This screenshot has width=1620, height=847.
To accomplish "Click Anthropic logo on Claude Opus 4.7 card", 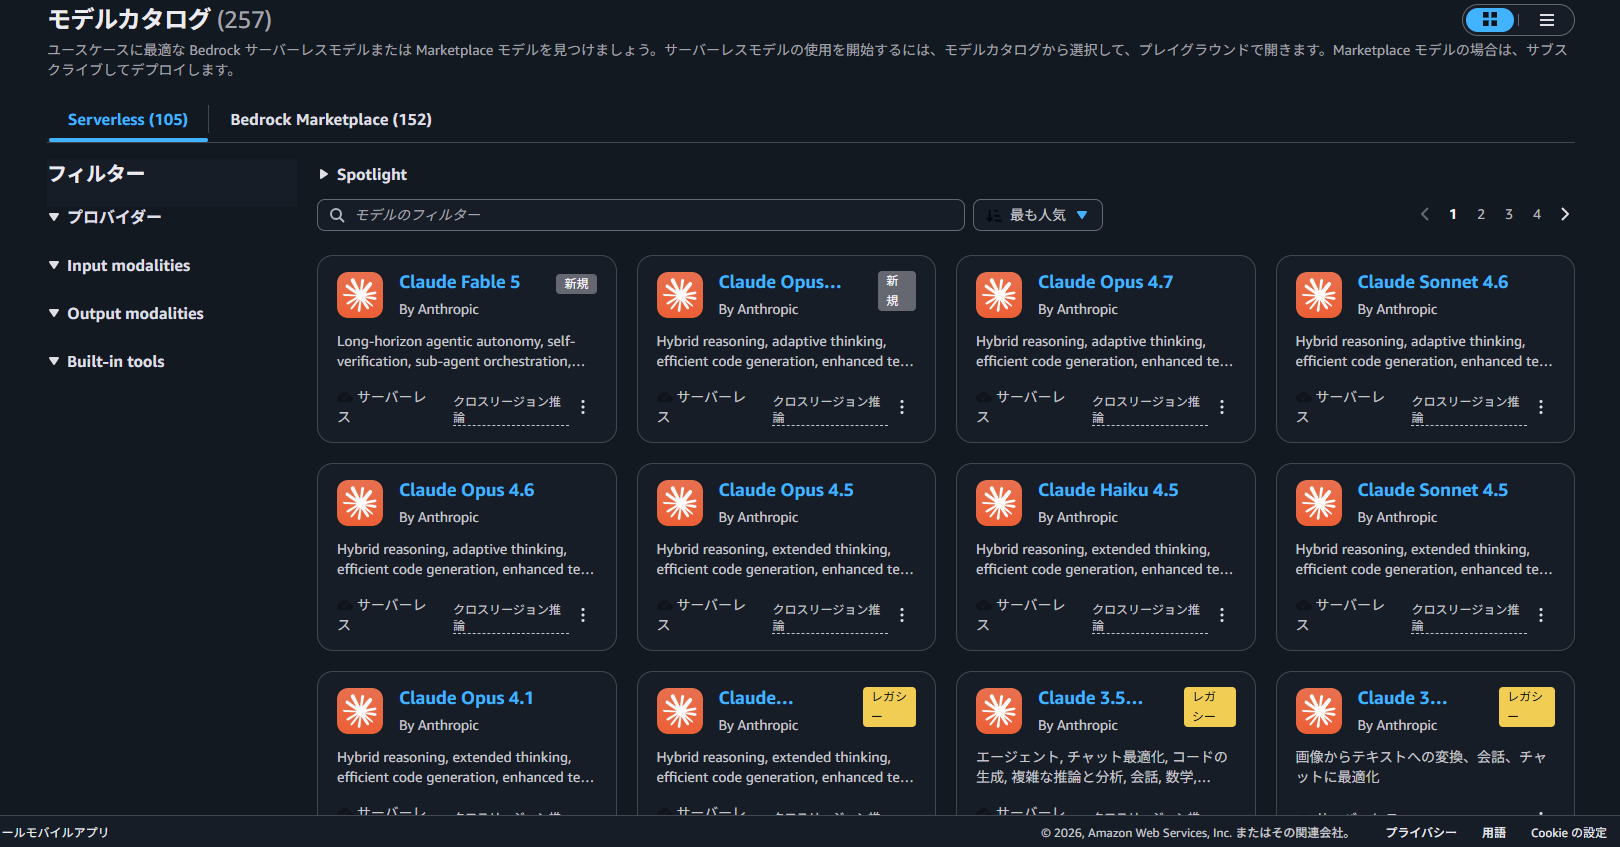I will click(x=999, y=295).
